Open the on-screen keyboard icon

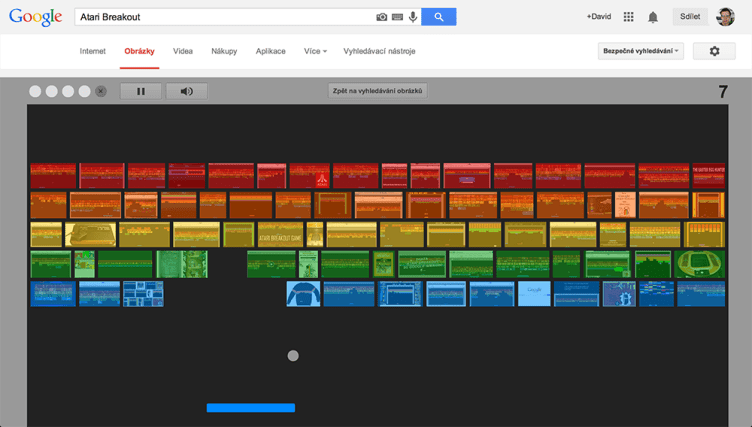[397, 17]
